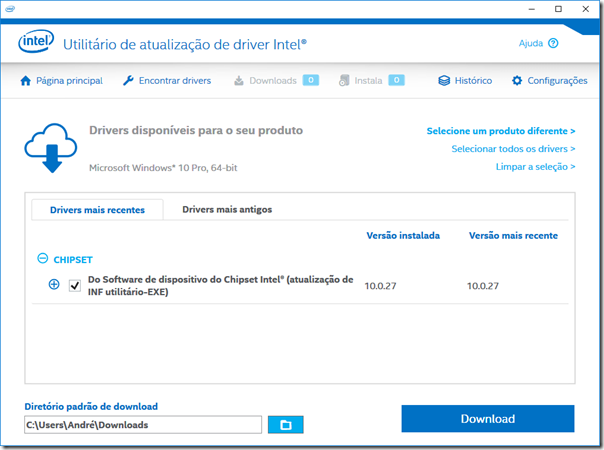
Task: Close the Intel driver utility window
Action: (586, 9)
